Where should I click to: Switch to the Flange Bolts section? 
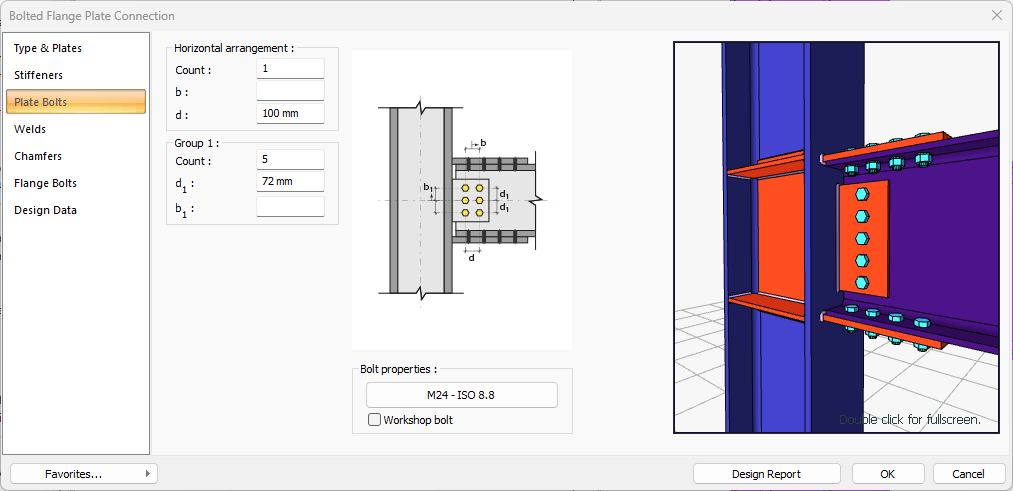pyautogui.click(x=76, y=183)
